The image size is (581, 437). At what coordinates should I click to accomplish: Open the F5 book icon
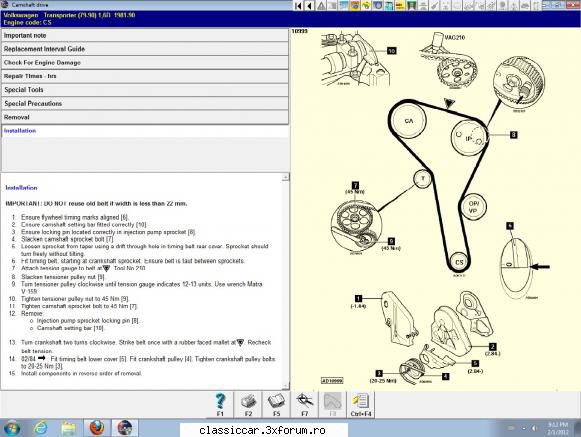[x=276, y=404]
